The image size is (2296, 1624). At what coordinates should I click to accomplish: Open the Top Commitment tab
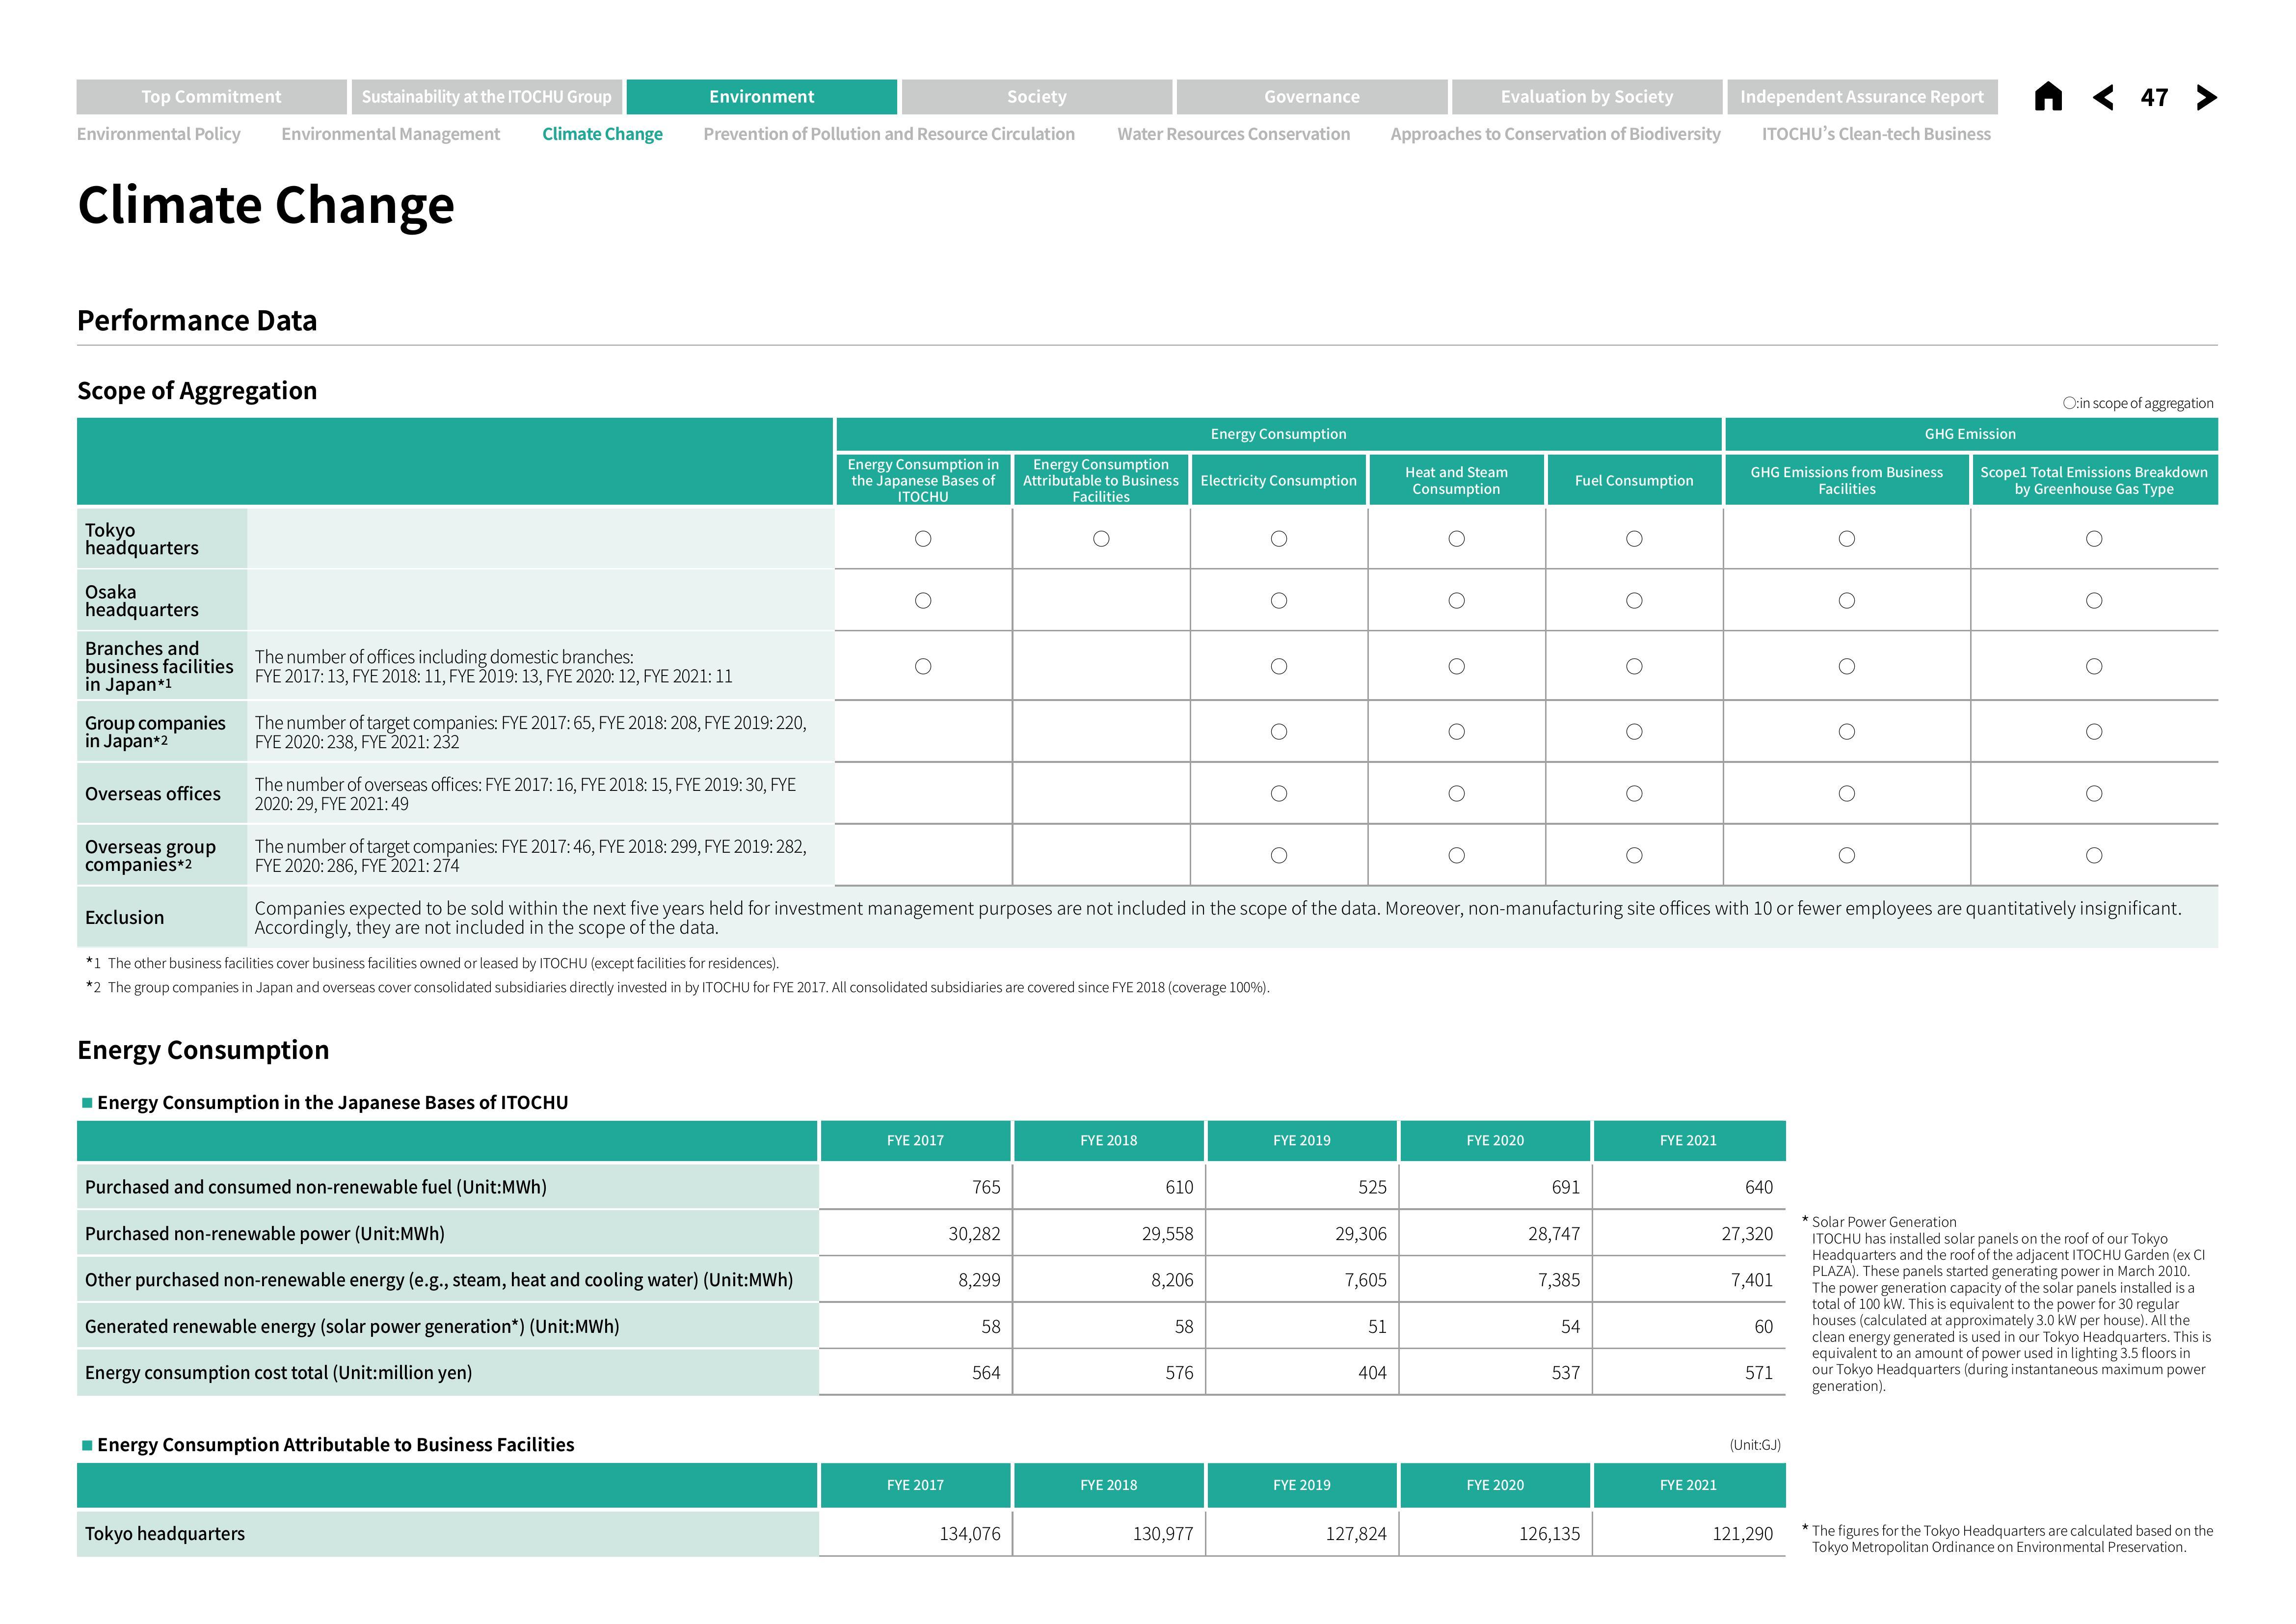[x=211, y=97]
